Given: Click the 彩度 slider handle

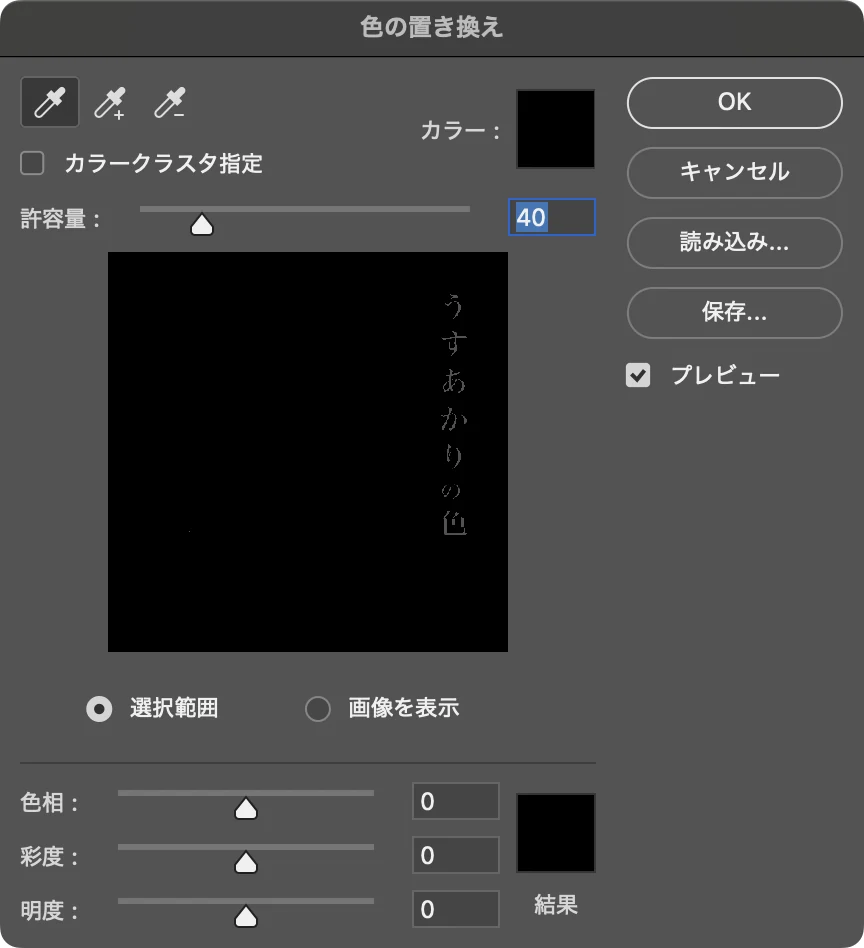Looking at the screenshot, I should (x=245, y=862).
